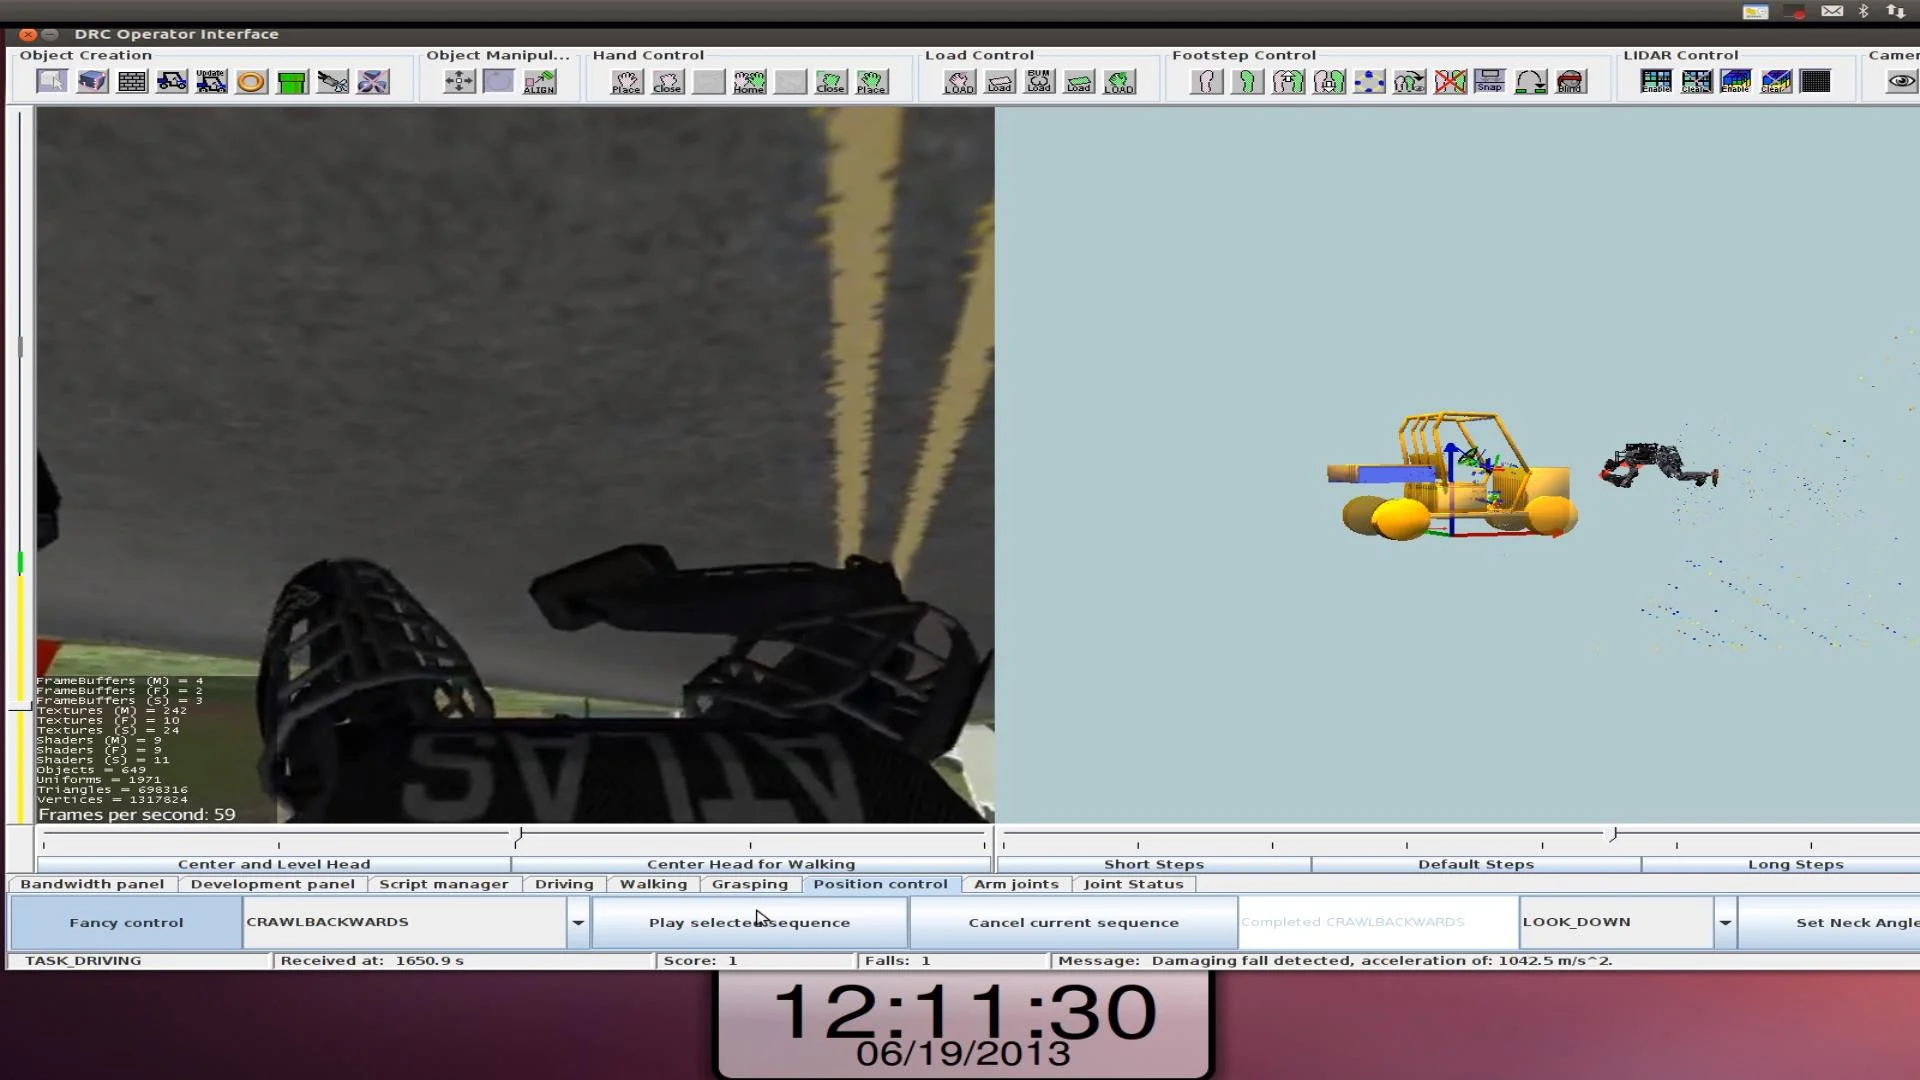Create an orange ring torus object
Image resolution: width=1920 pixels, height=1080 pixels.
[251, 81]
